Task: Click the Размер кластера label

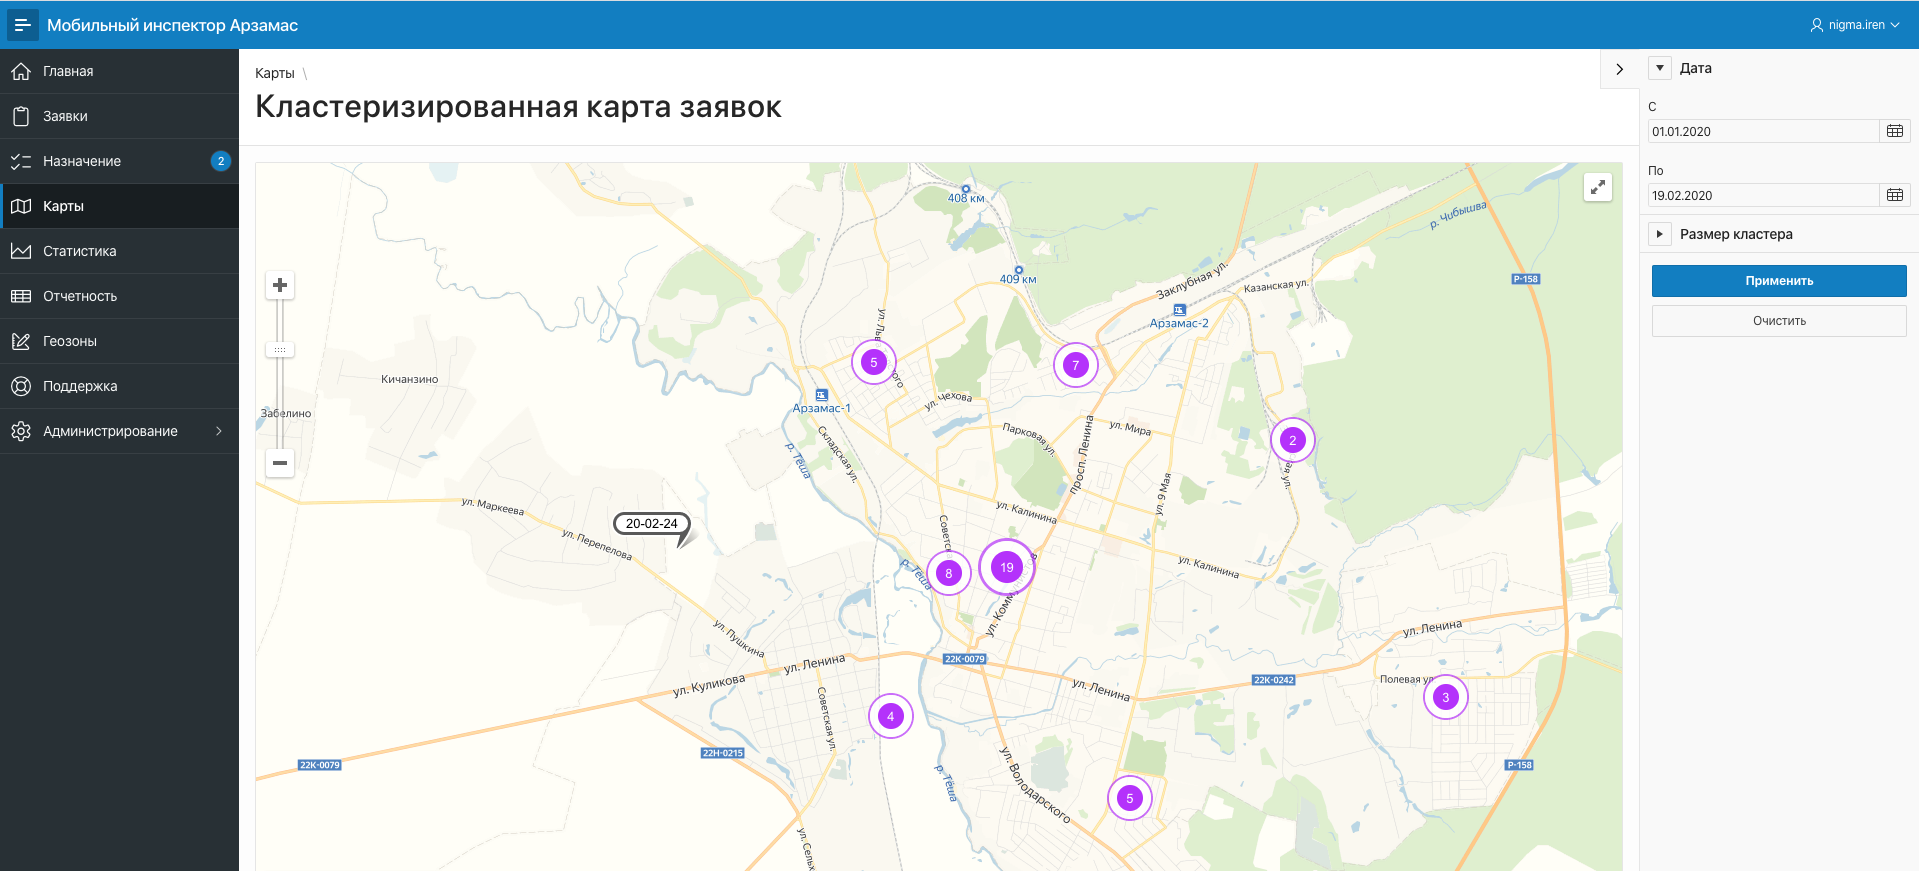Action: [x=1736, y=234]
